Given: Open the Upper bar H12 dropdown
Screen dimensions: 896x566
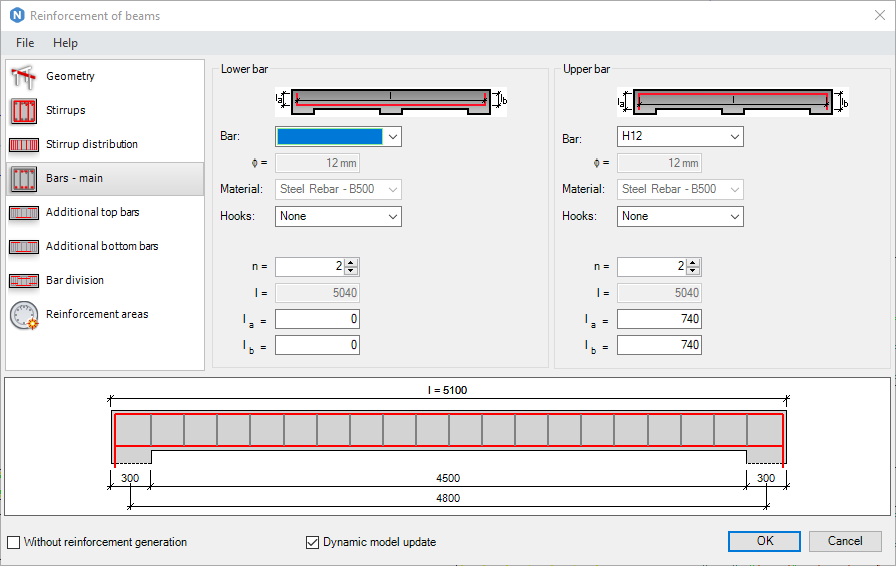Looking at the screenshot, I should pos(680,137).
